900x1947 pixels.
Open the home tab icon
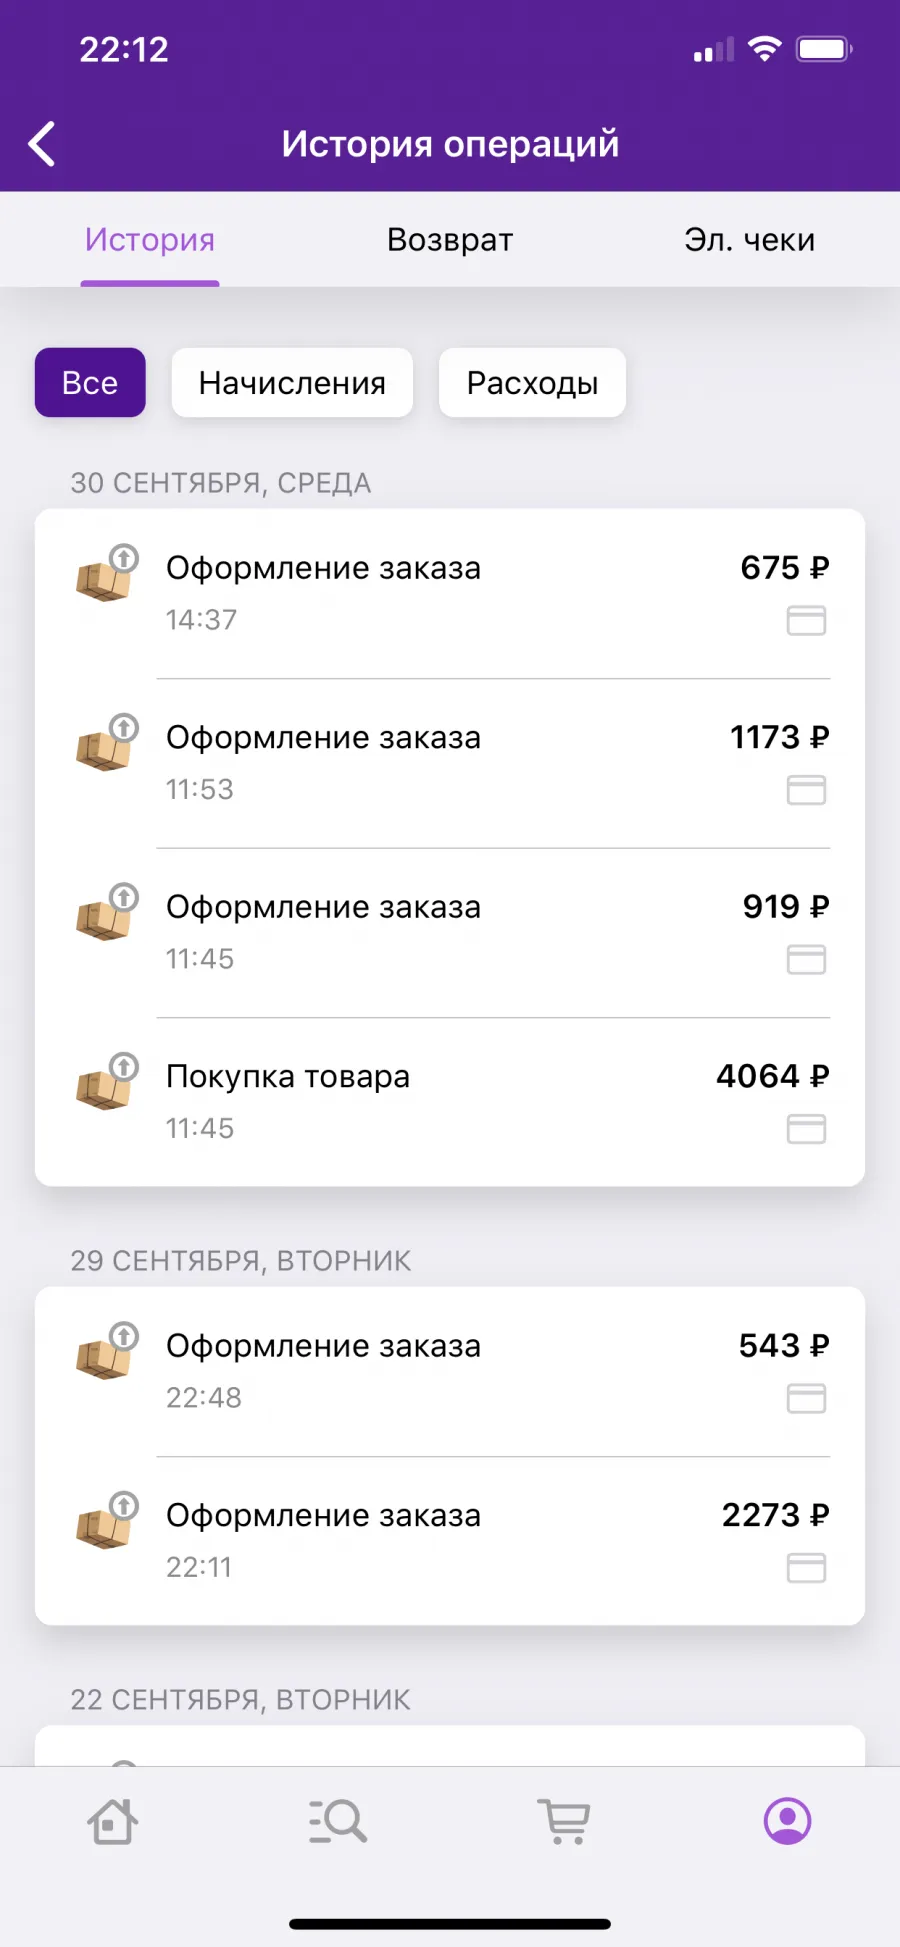pos(113,1821)
